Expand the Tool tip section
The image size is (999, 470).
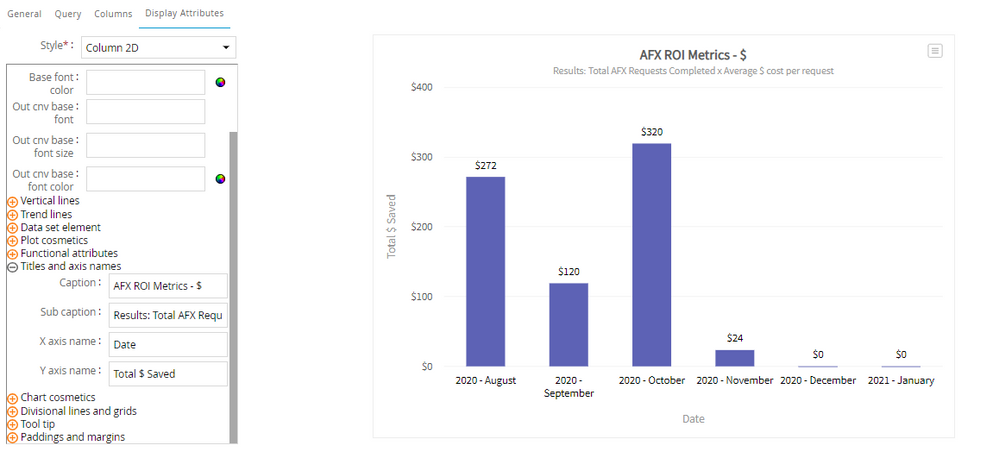pos(13,424)
